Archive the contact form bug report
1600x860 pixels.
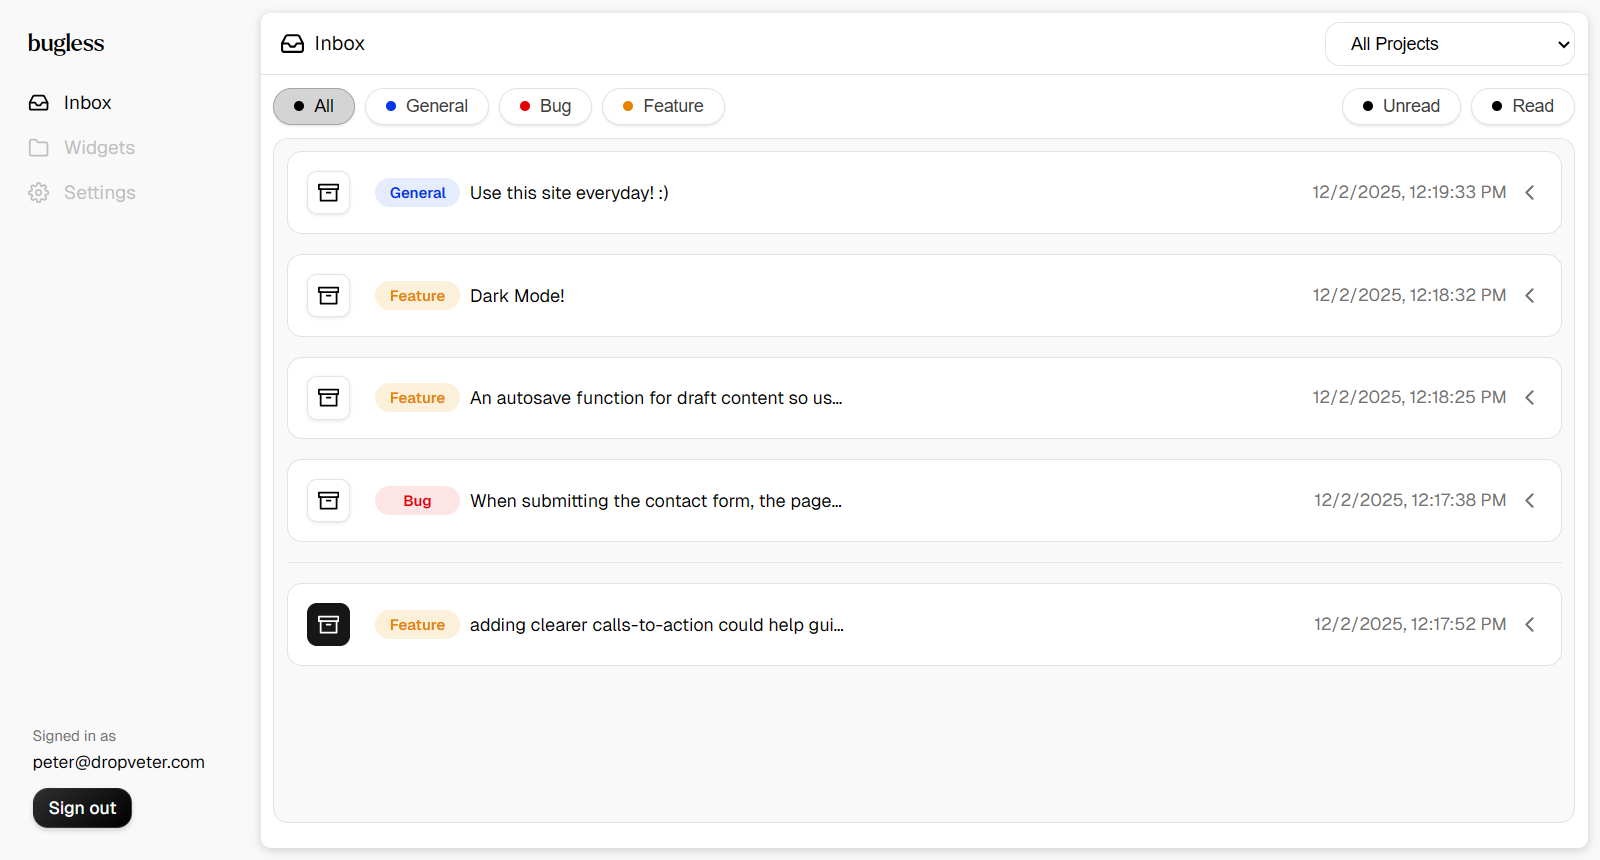point(328,501)
